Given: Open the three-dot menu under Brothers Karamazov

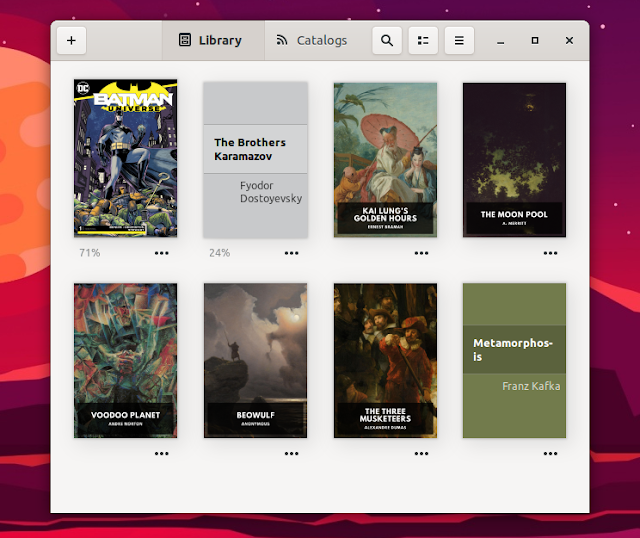Looking at the screenshot, I should point(291,253).
